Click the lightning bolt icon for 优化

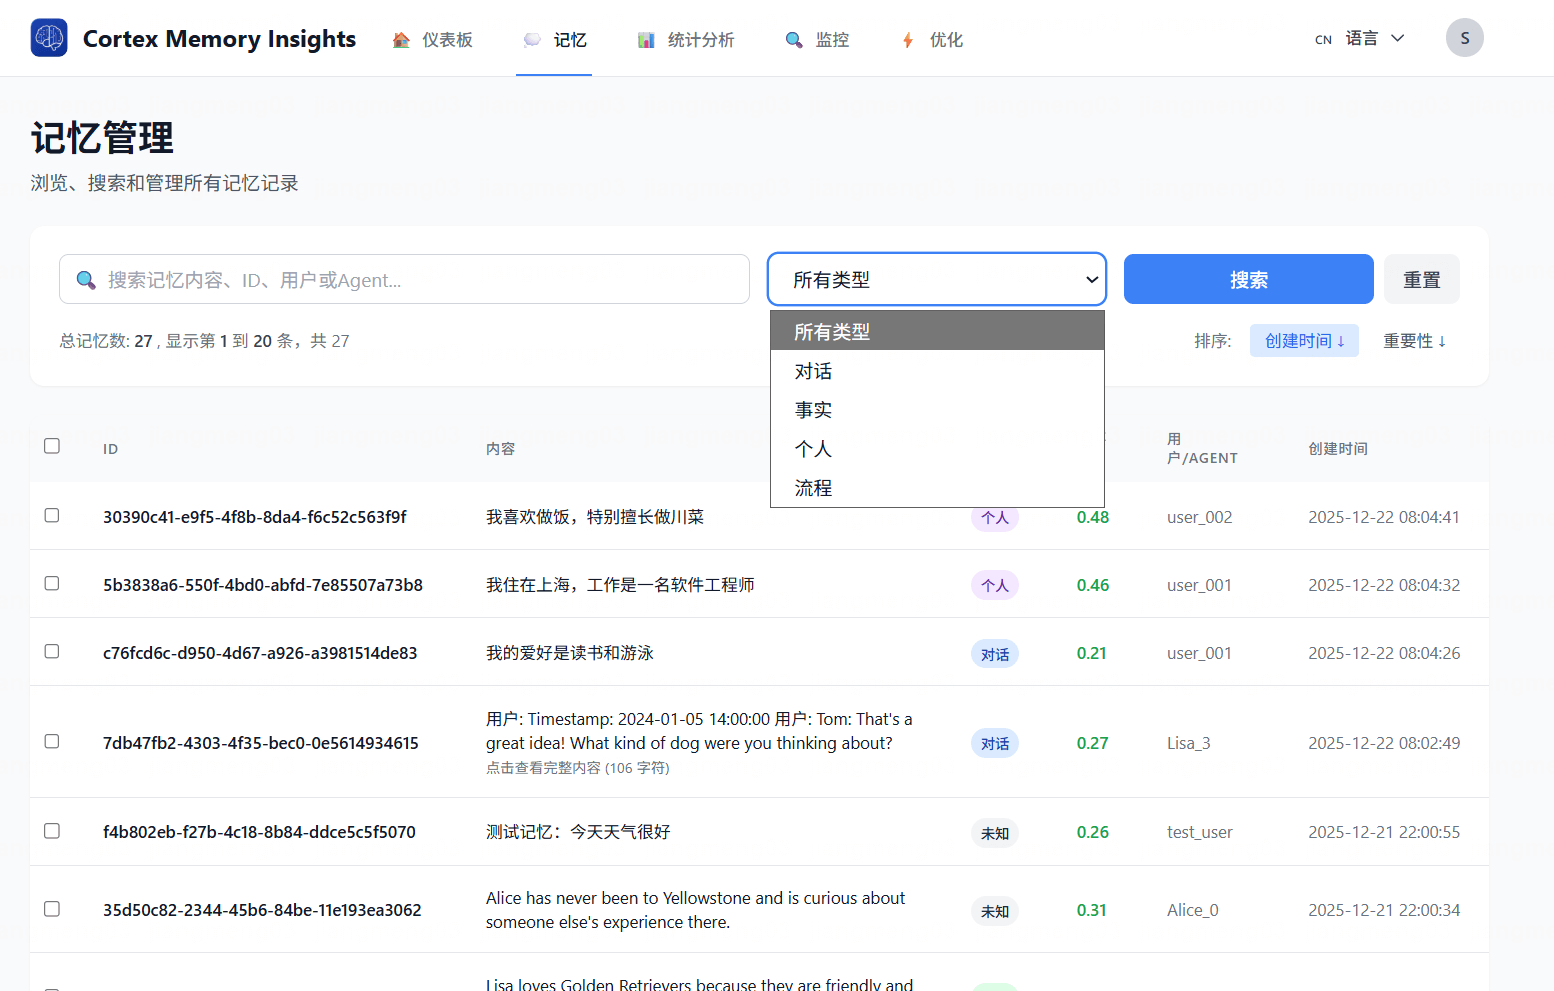(908, 40)
